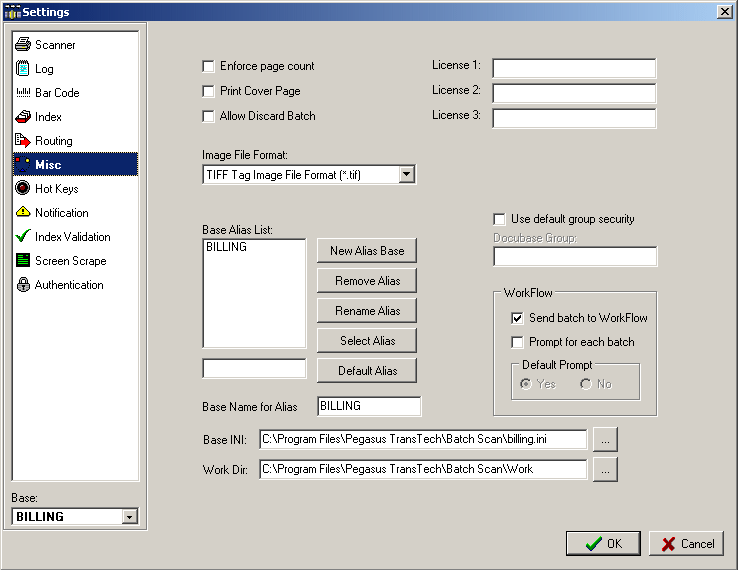Click the Remove Alias button

[367, 281]
